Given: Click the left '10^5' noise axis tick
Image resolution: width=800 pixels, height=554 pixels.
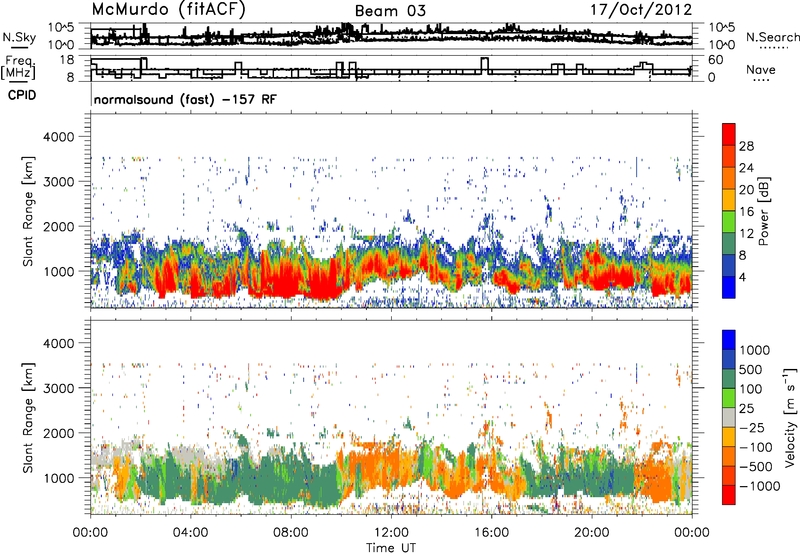Looking at the screenshot, I should 61,28.
